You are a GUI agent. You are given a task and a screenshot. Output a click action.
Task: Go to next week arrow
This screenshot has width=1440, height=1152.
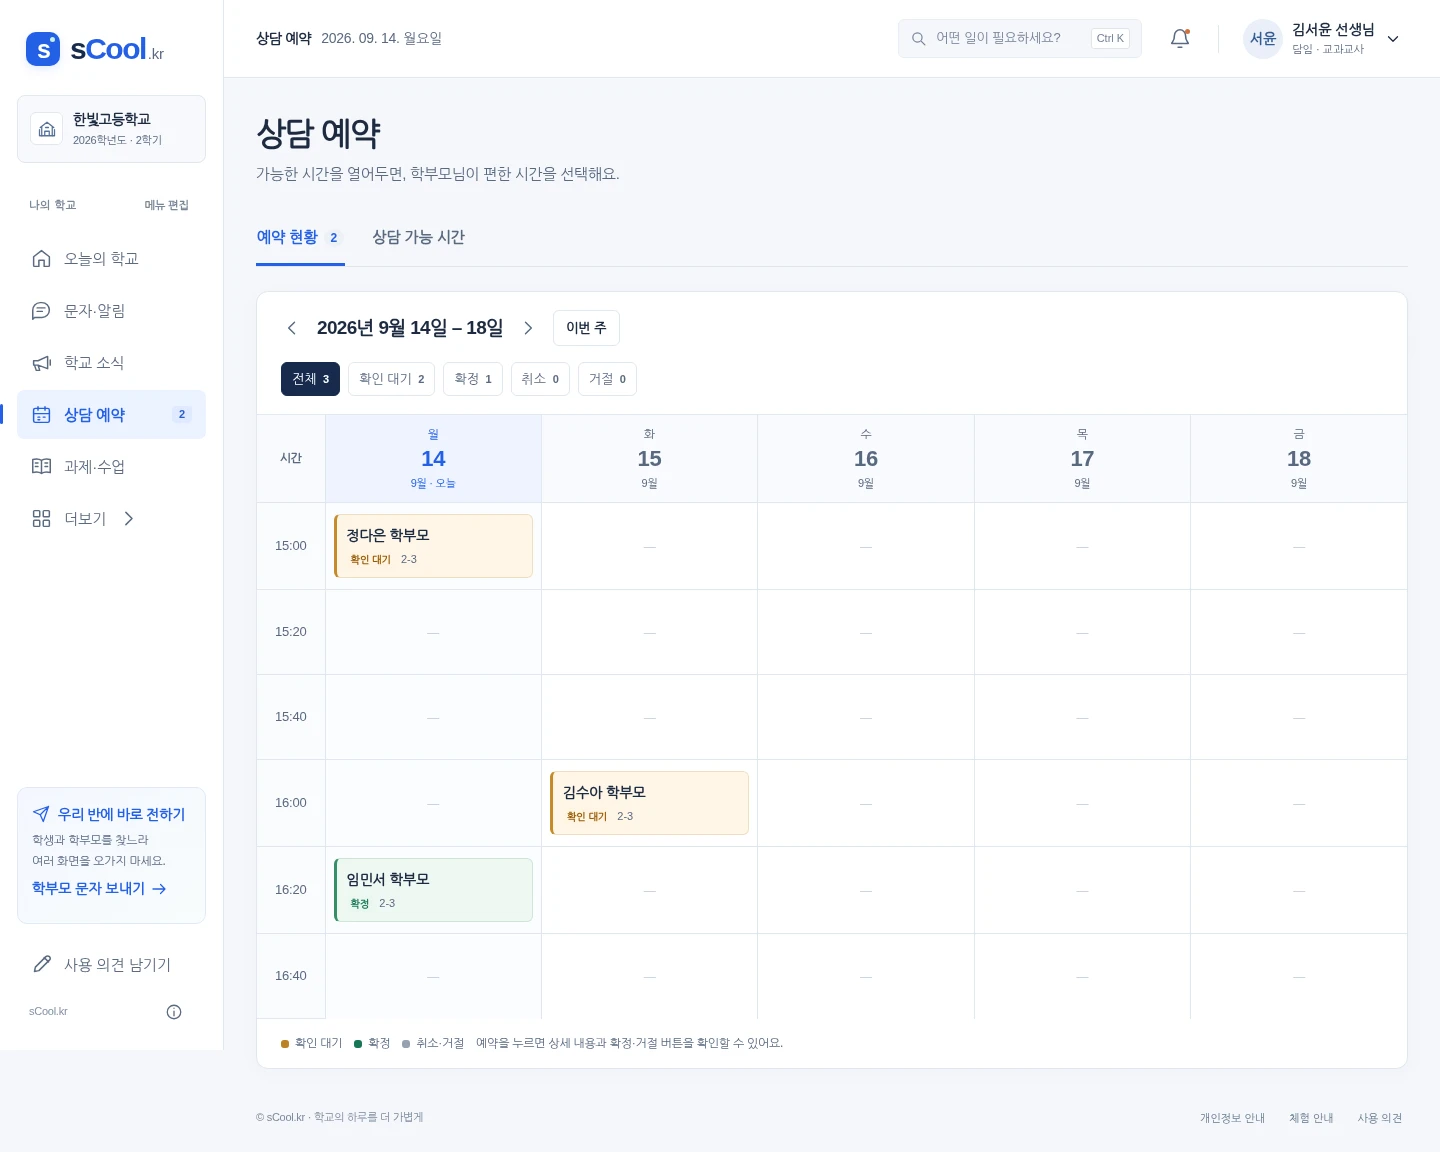tap(528, 328)
